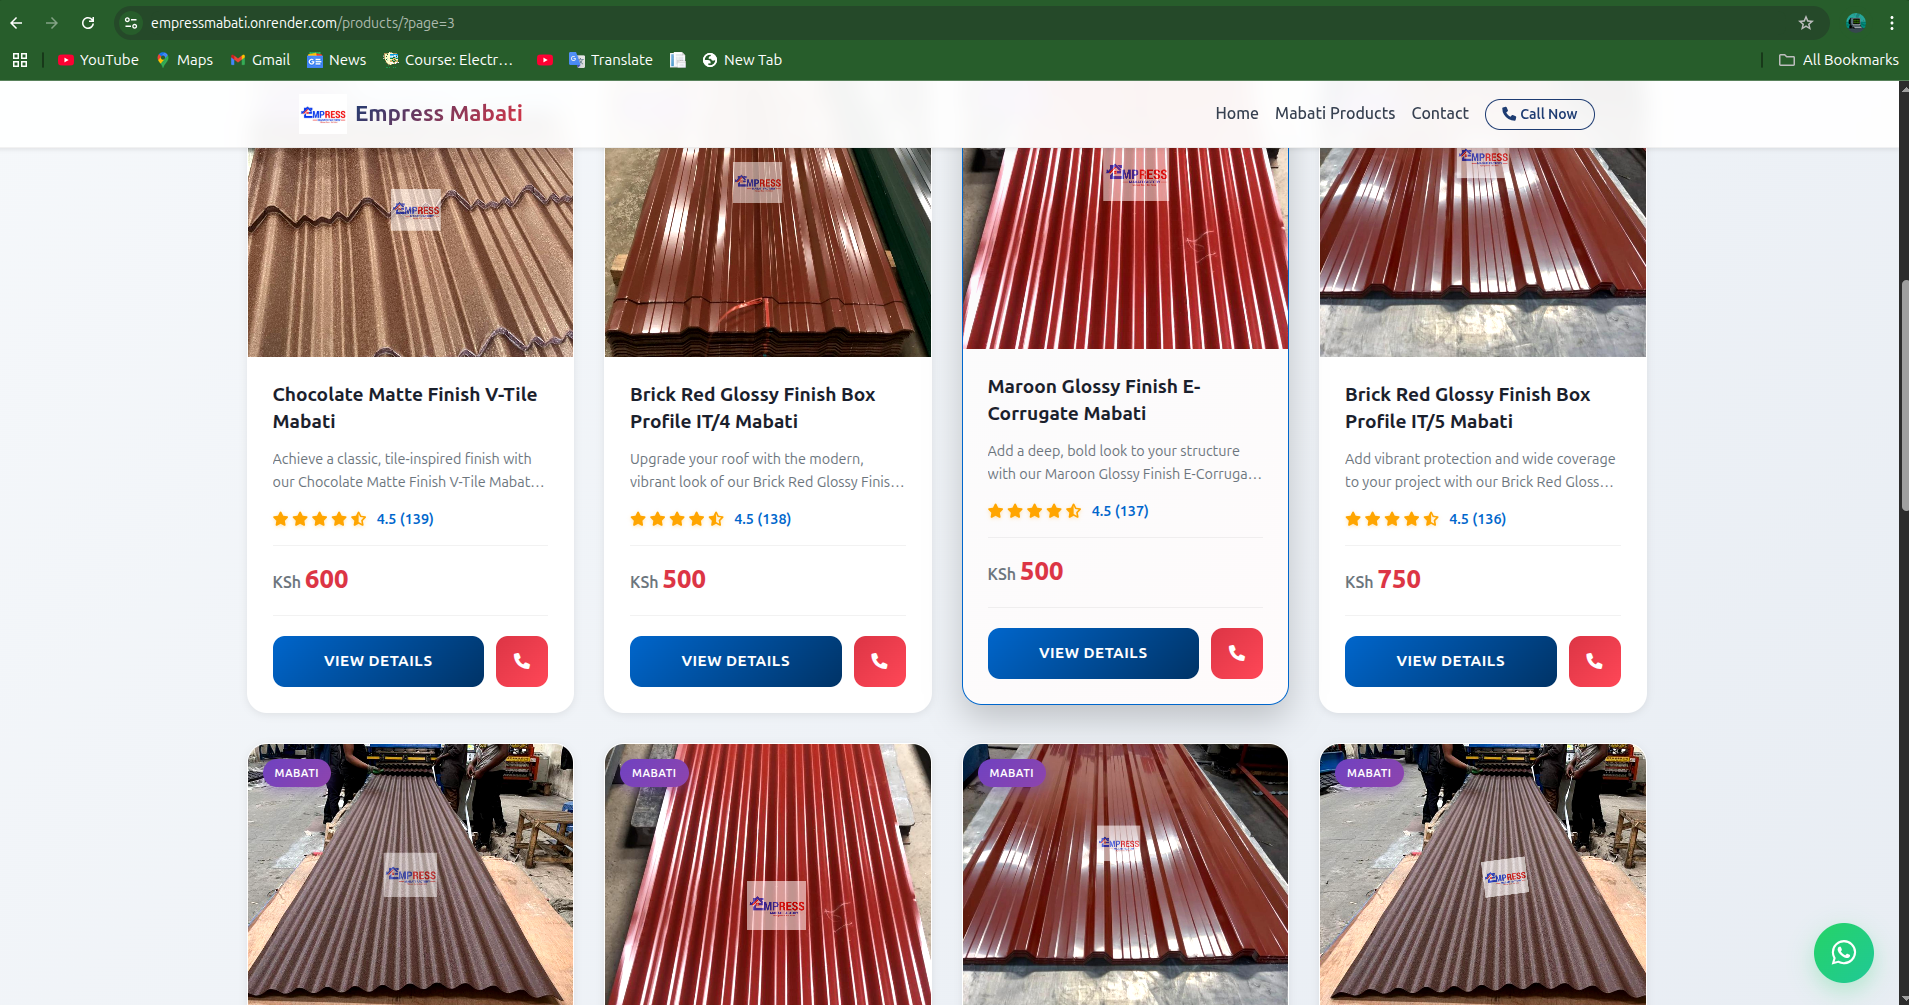Click the browser forward arrow

(x=52, y=22)
